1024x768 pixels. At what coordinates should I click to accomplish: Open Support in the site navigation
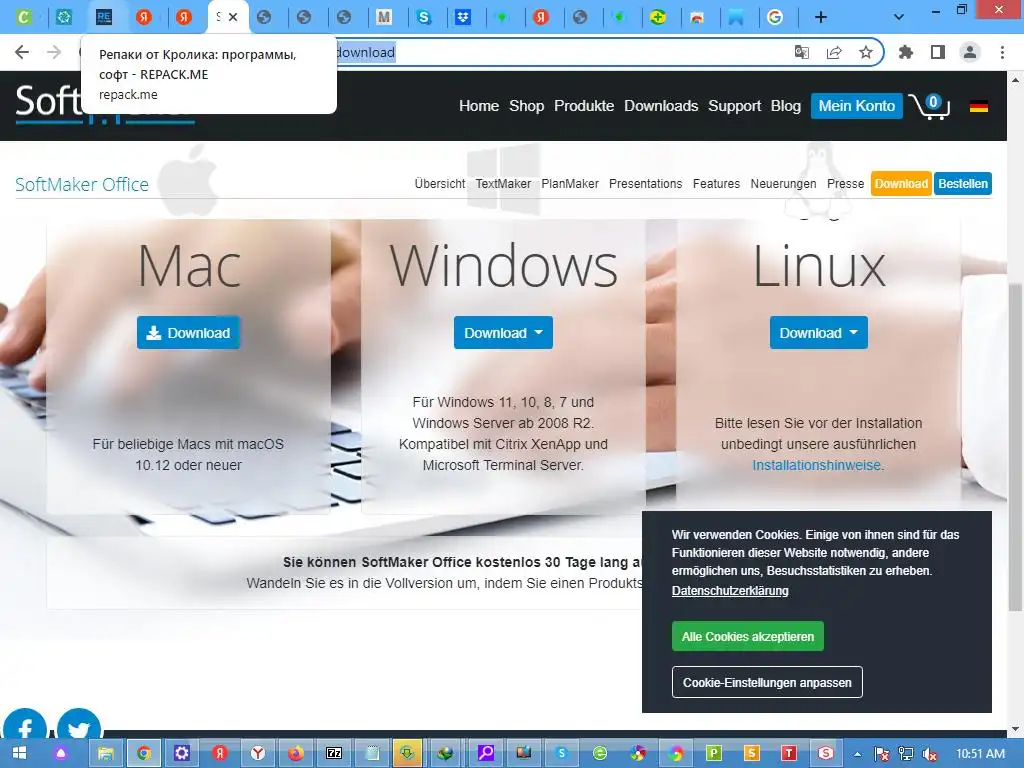pos(735,106)
